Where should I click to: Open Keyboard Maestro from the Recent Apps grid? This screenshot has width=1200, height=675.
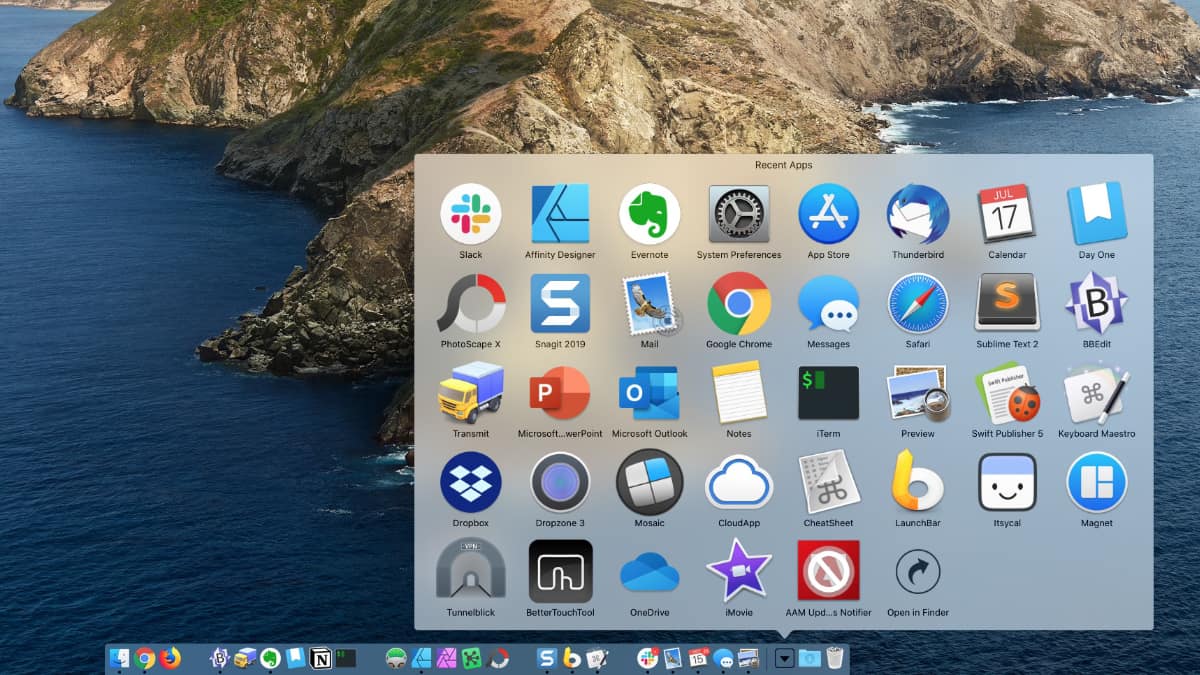click(x=1097, y=393)
